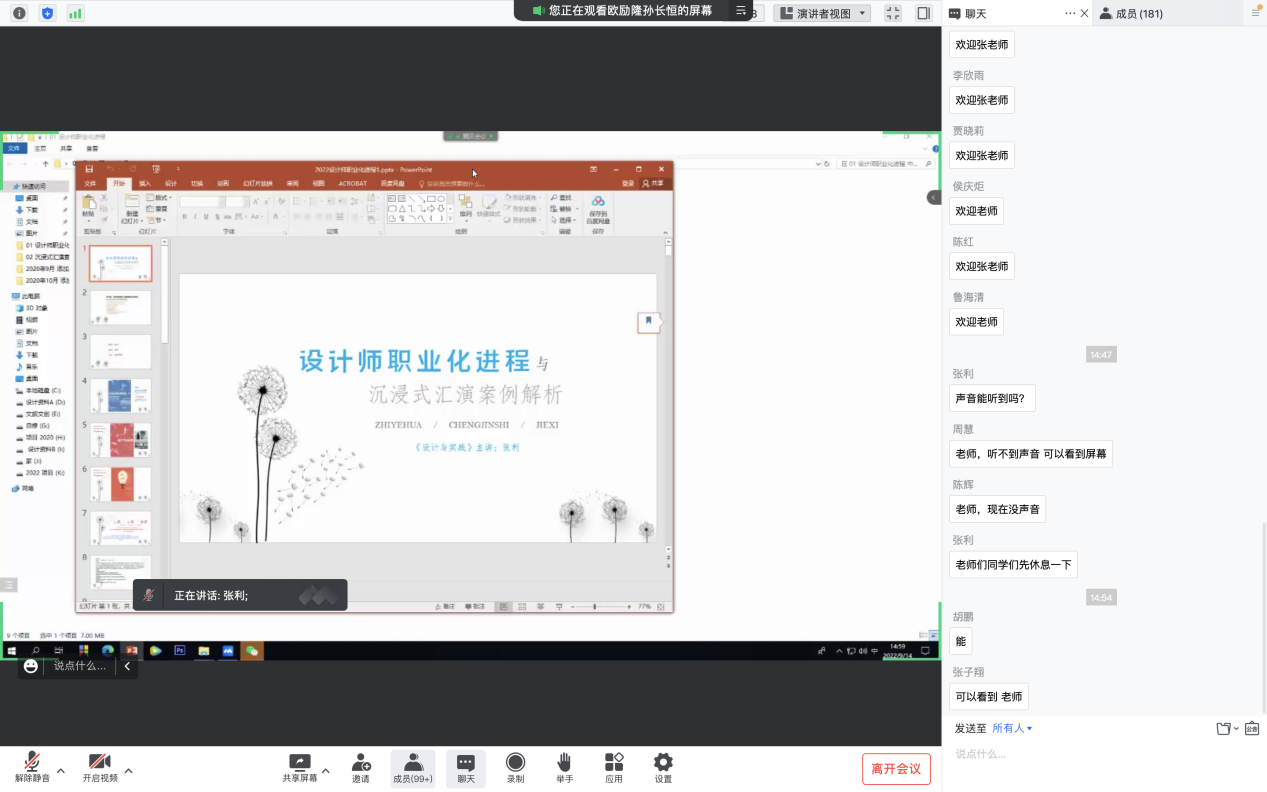The height and width of the screenshot is (792, 1267).
Task: Click the Leave Meeting (离开会议) button
Action: tap(896, 768)
